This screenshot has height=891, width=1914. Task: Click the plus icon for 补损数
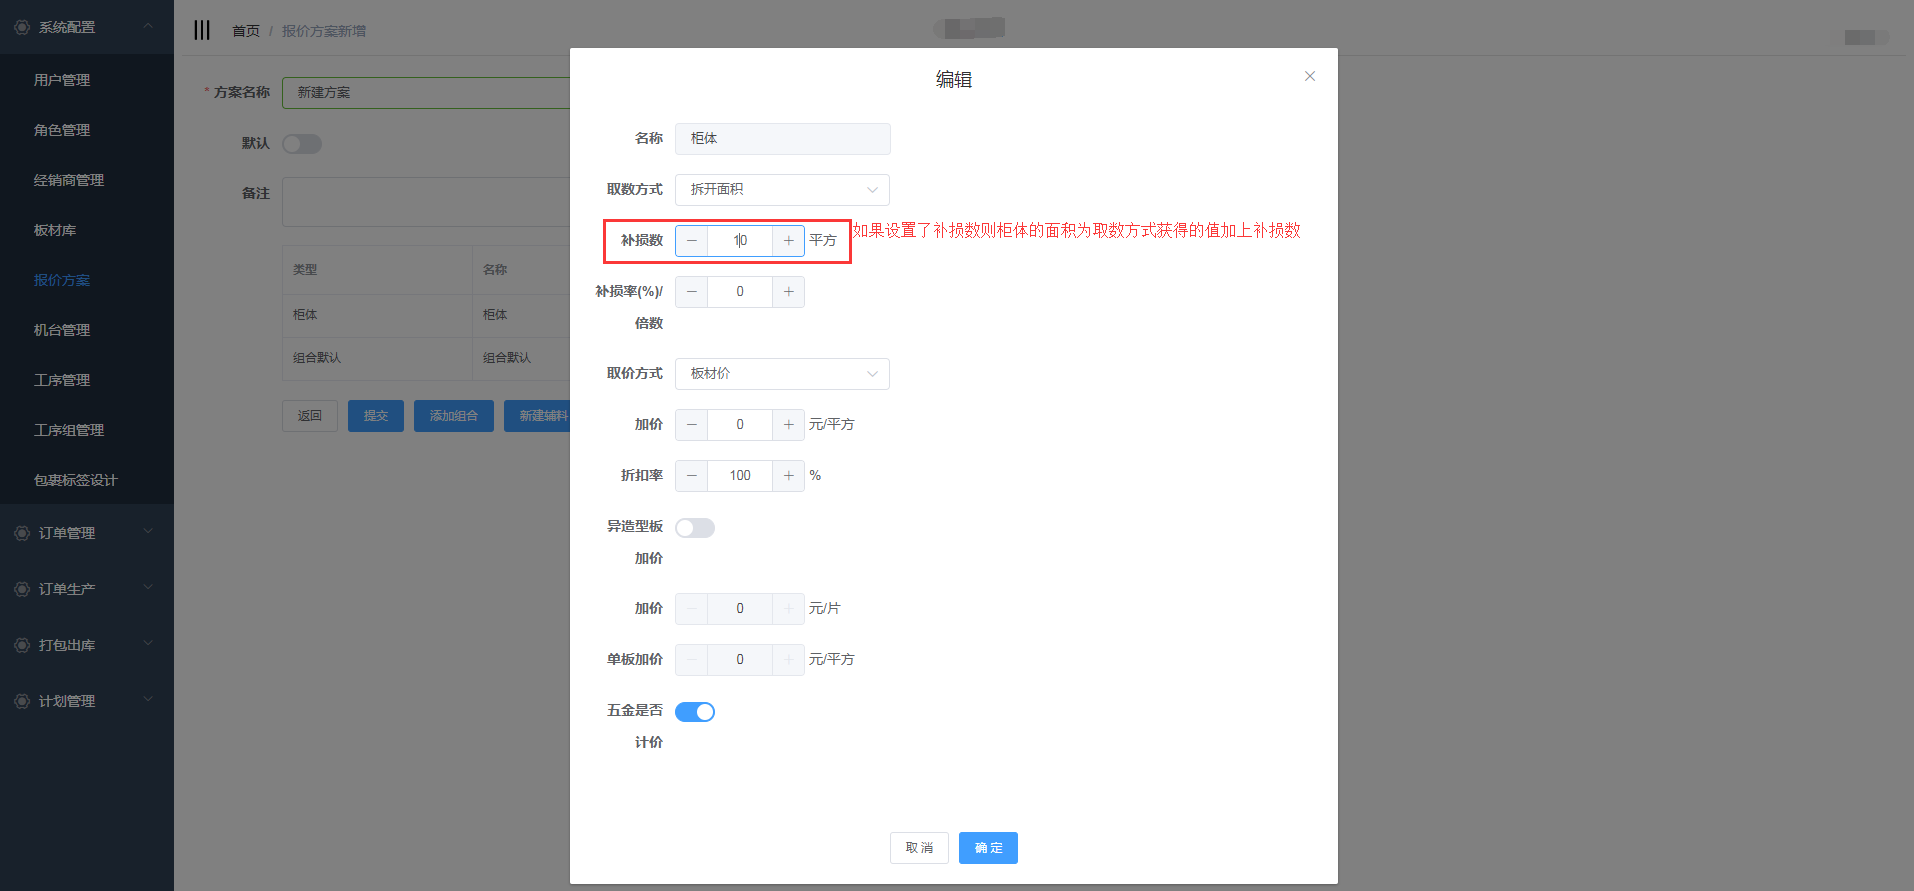coord(788,241)
